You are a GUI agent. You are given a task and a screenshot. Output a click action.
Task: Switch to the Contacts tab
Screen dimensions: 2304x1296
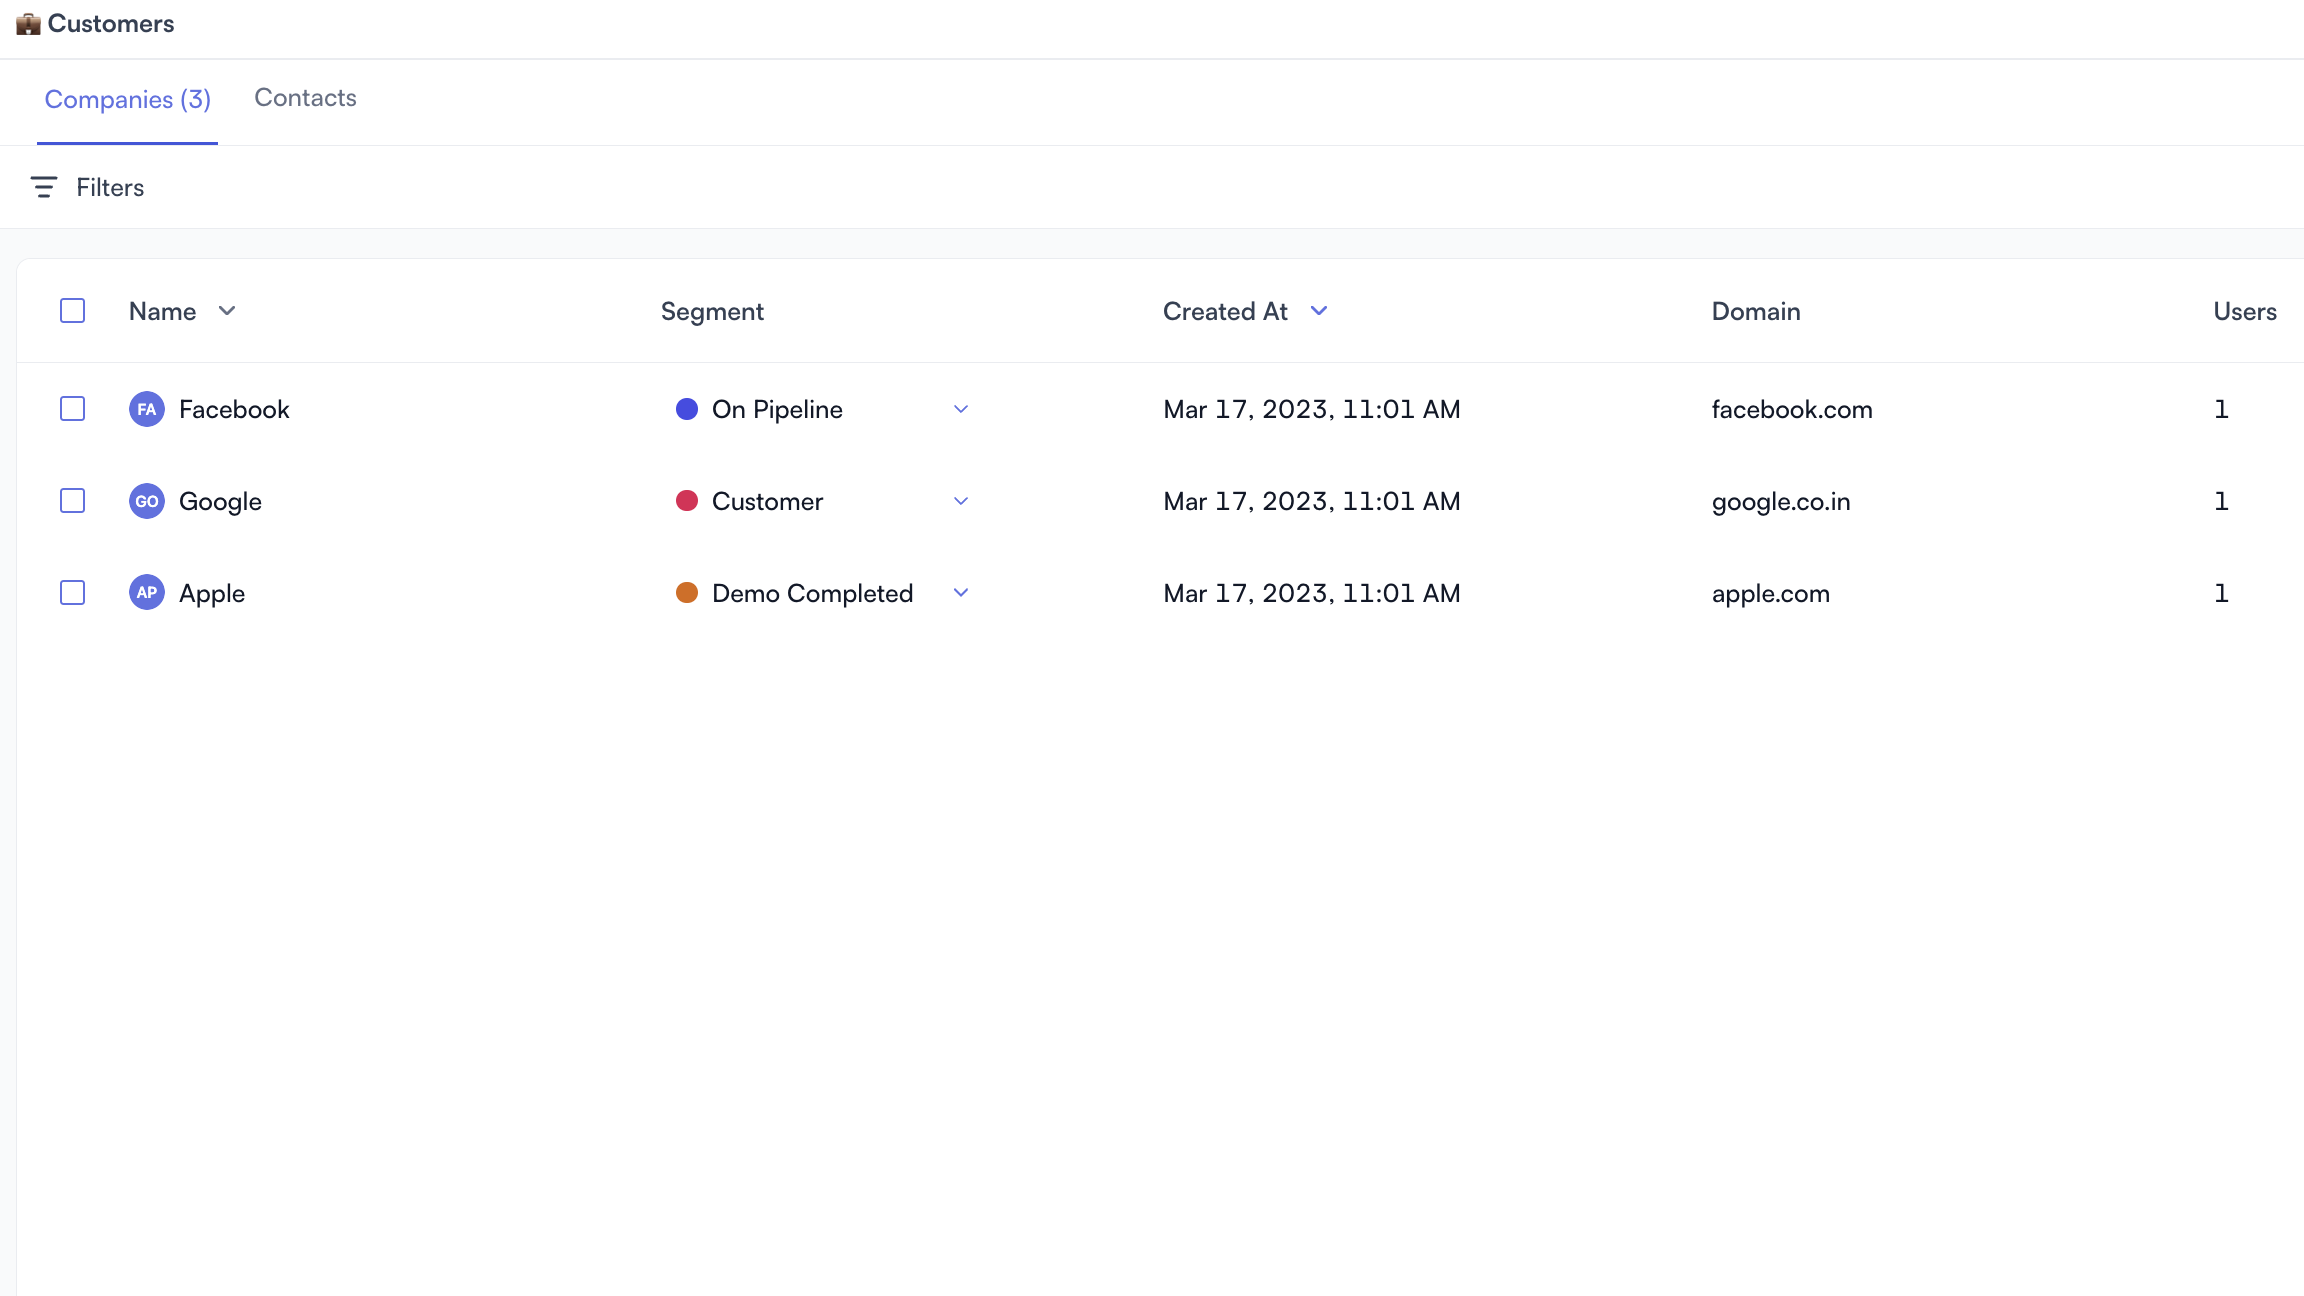[x=305, y=98]
